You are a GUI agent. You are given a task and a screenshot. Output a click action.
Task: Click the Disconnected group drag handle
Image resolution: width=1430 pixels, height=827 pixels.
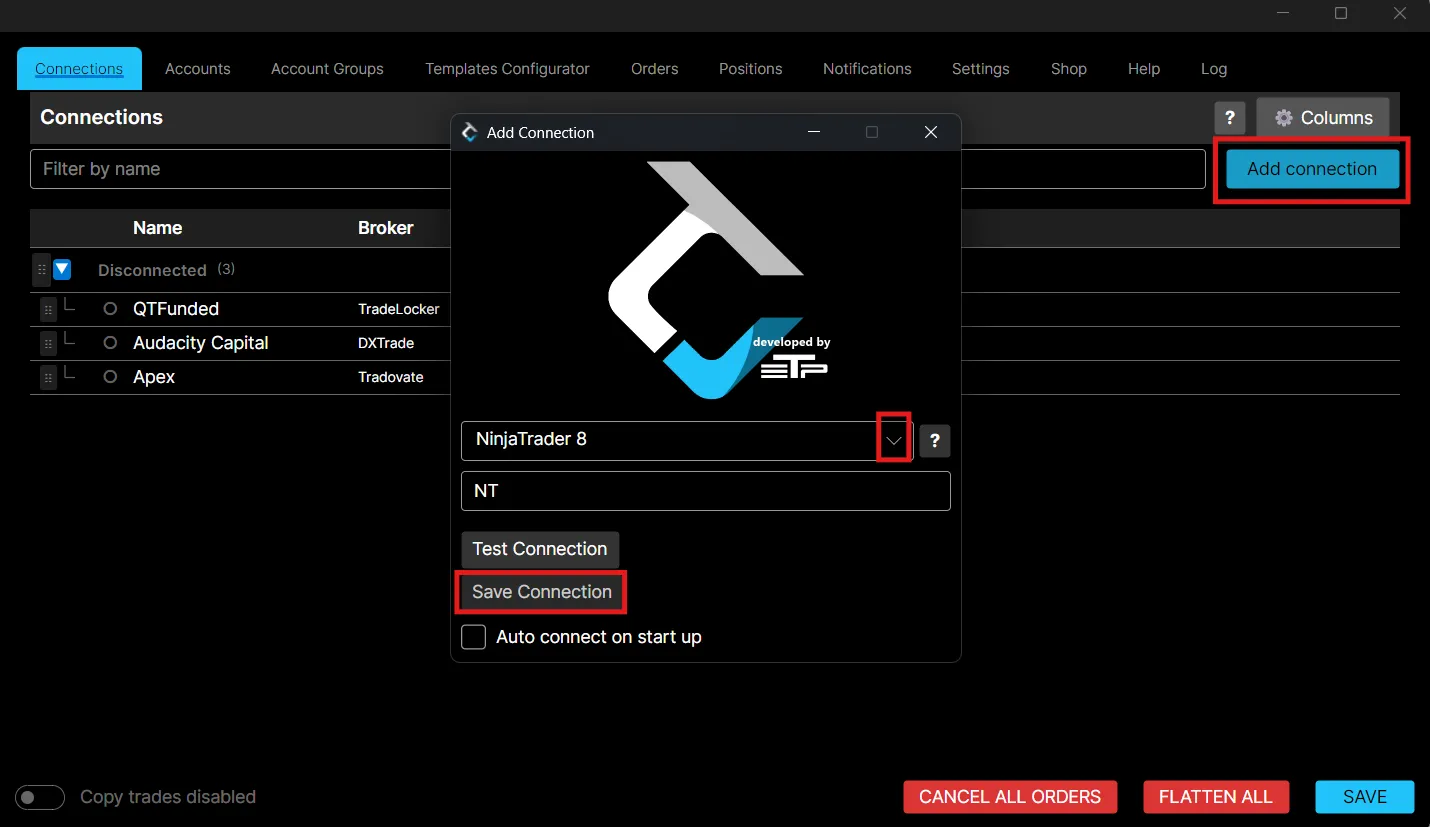point(41,270)
